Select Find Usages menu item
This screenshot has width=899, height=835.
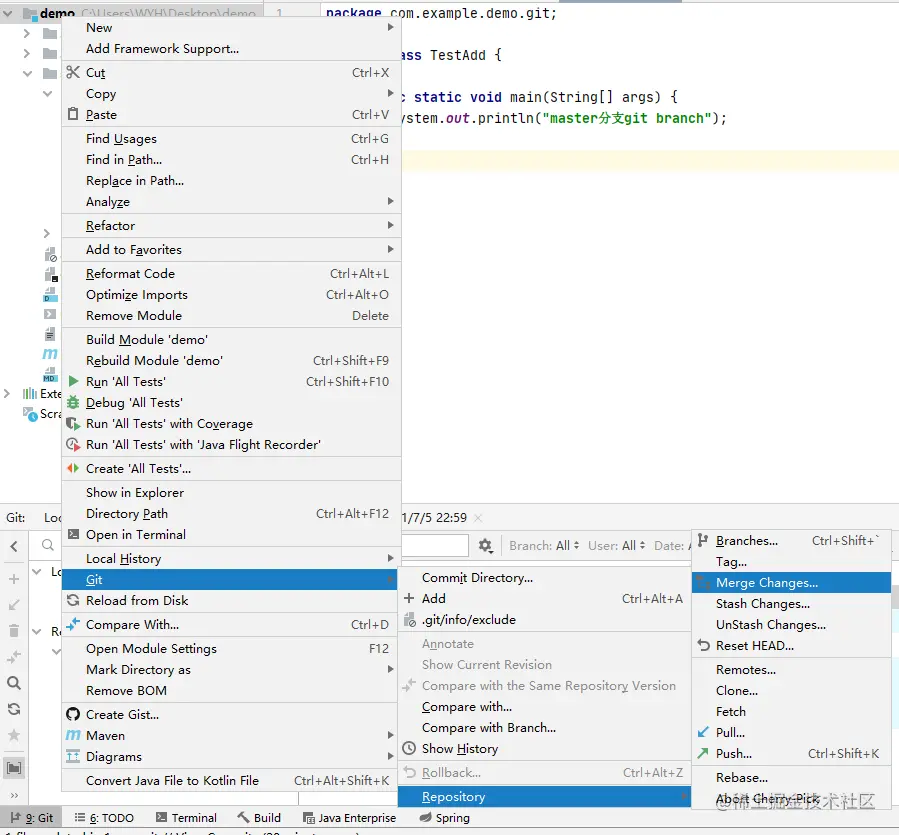231,138
